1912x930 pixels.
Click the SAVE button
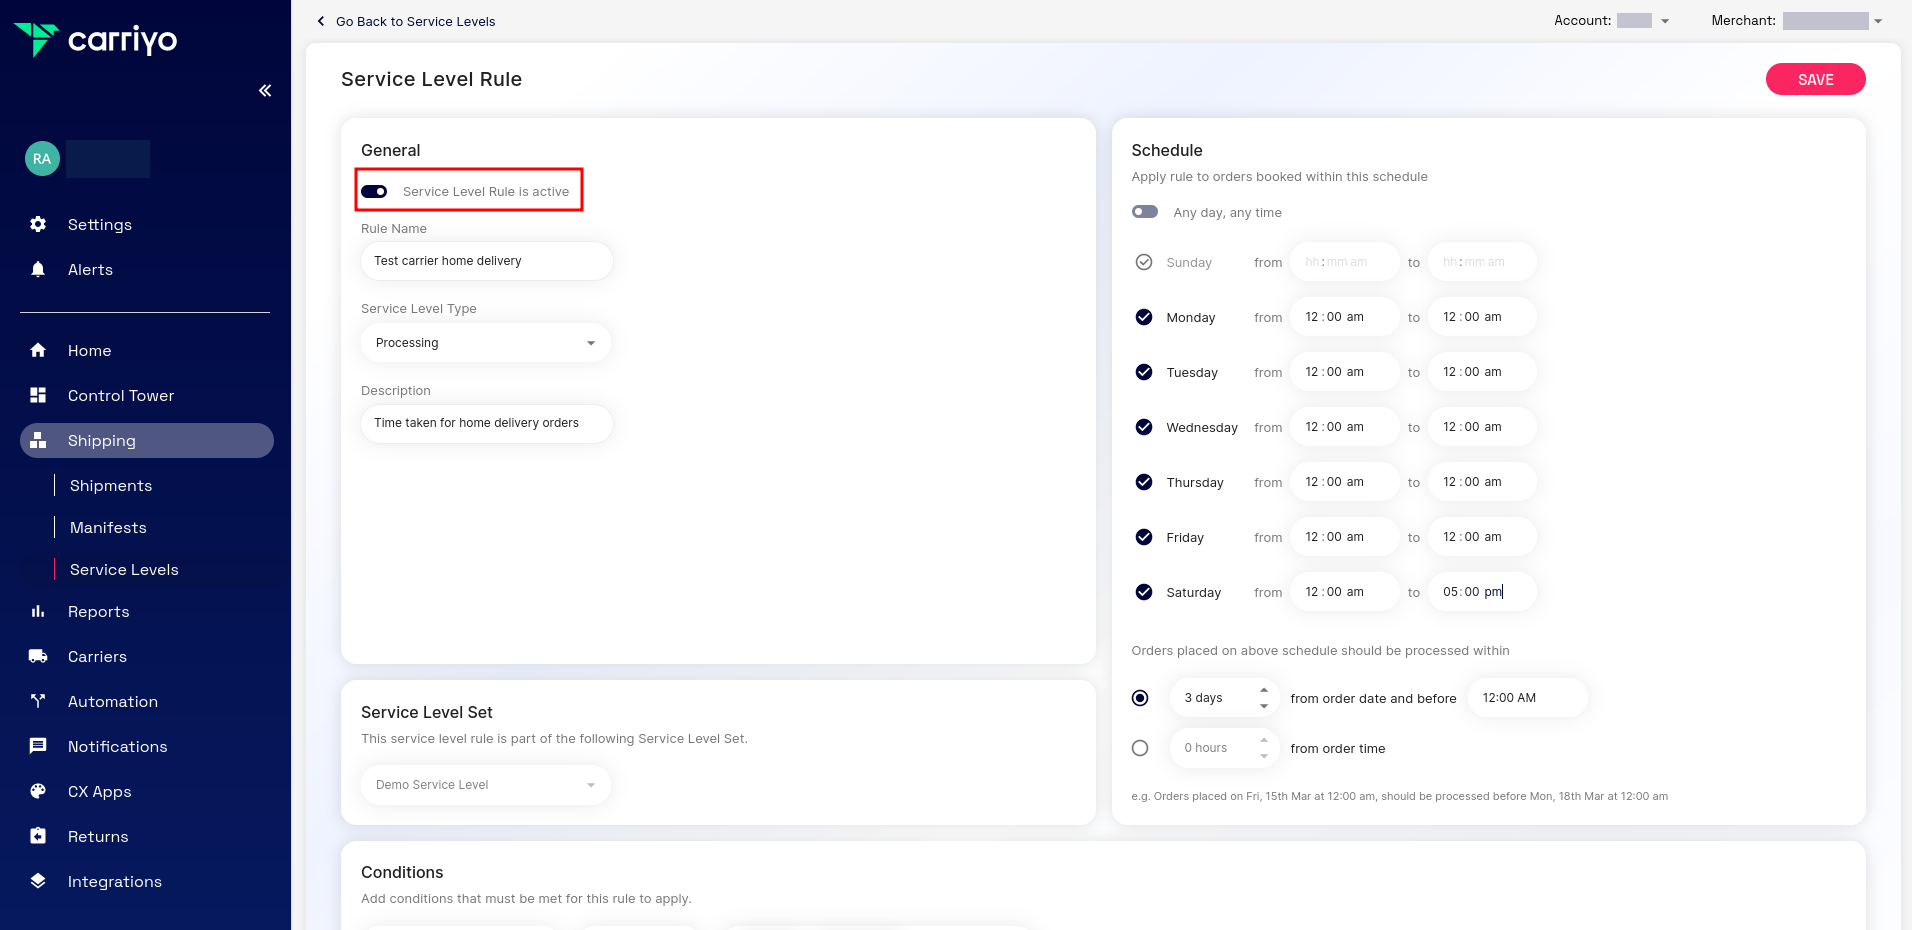1815,79
